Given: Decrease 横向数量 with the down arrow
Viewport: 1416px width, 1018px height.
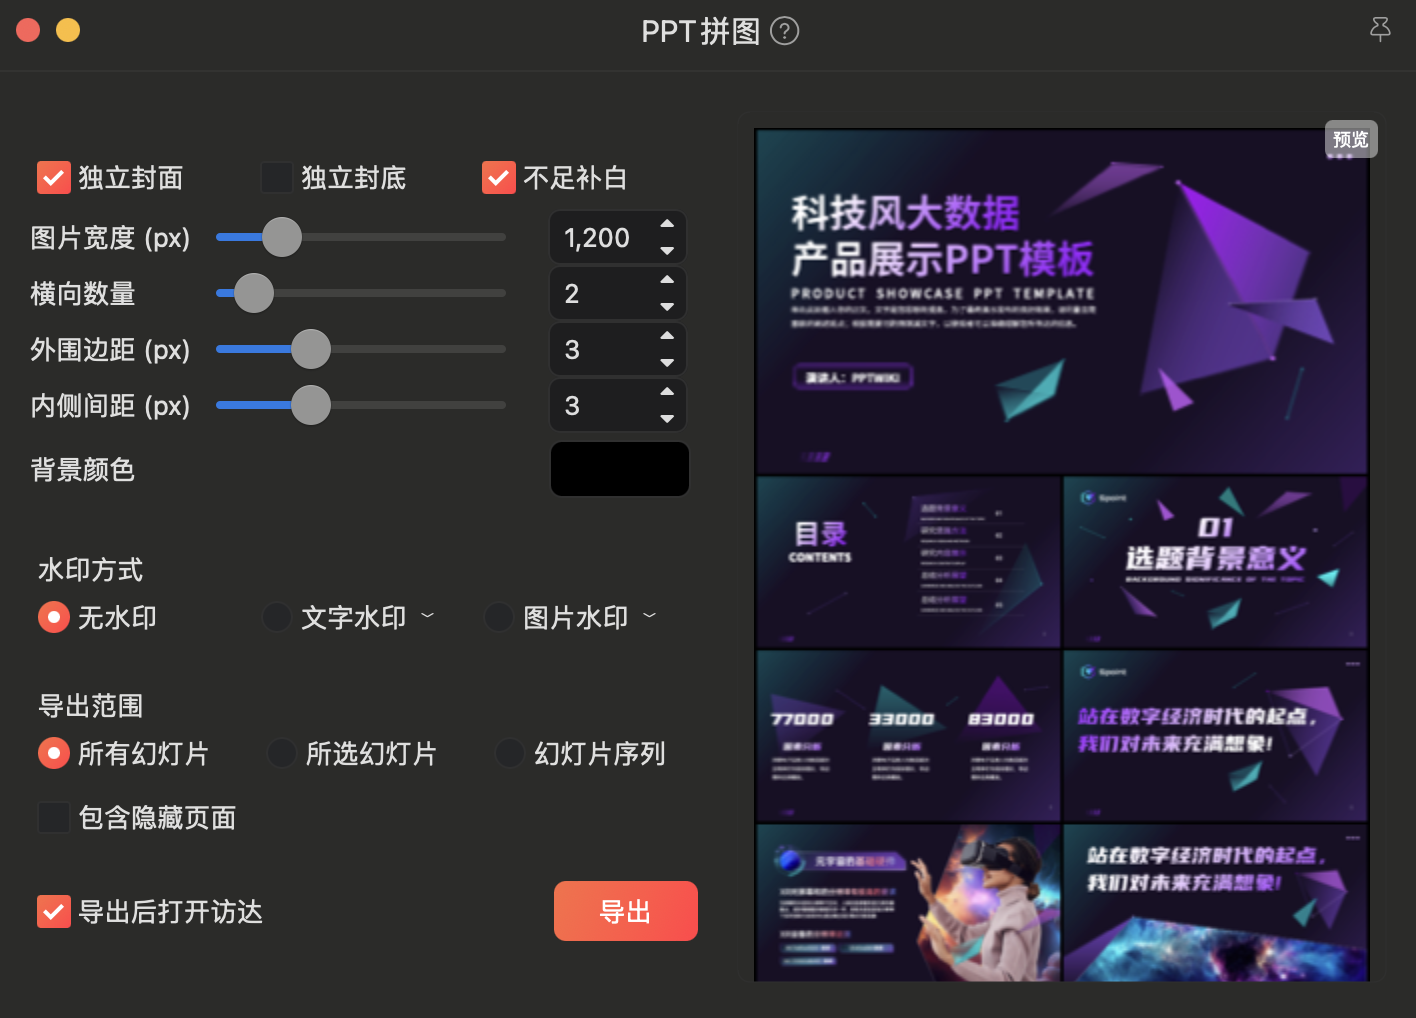Looking at the screenshot, I should [667, 306].
